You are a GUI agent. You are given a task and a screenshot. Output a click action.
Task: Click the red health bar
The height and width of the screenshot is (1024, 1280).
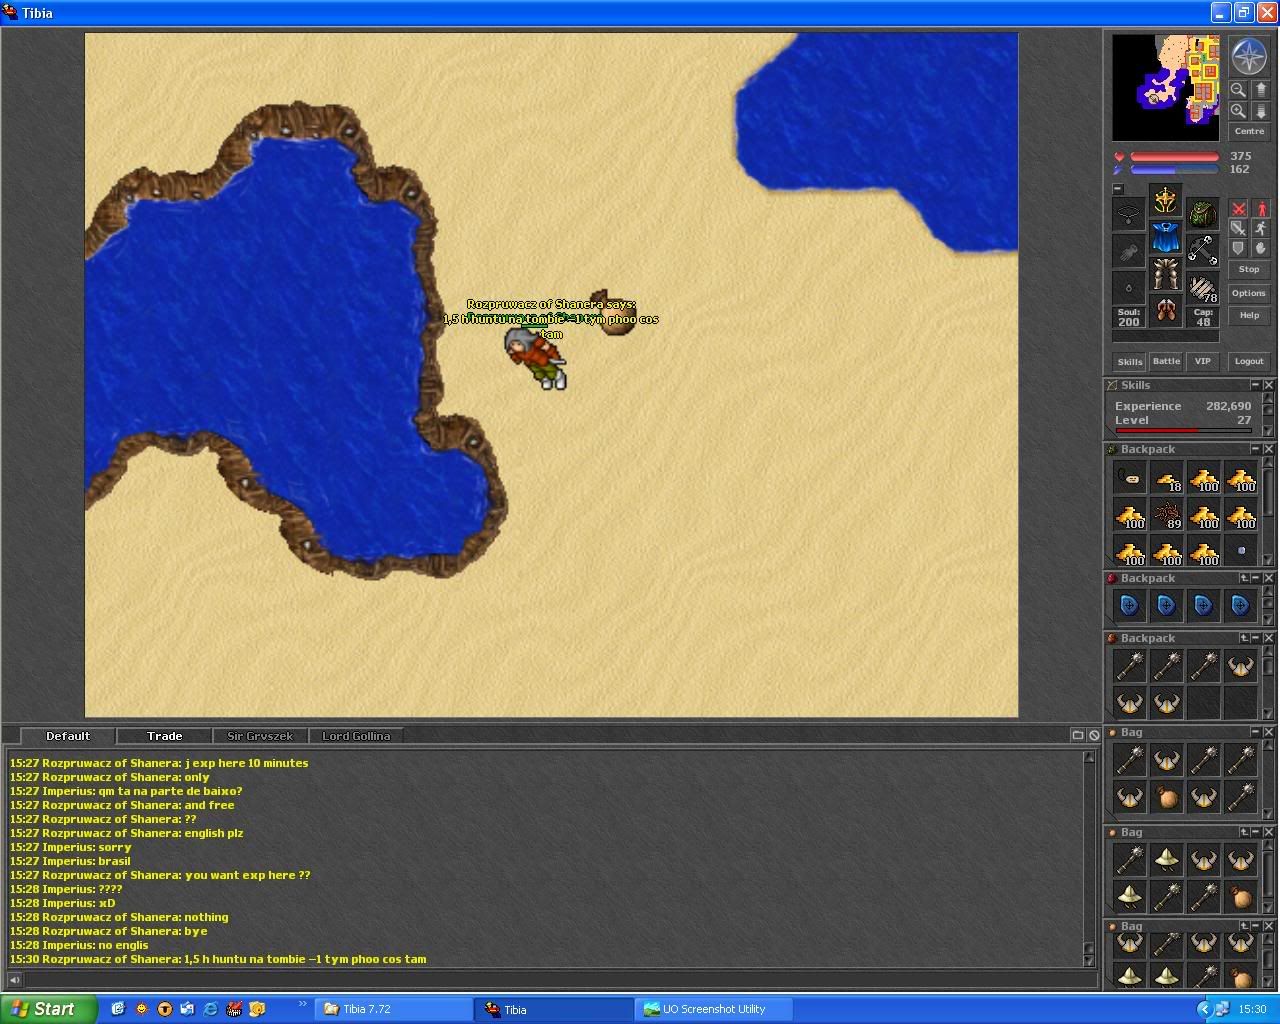coord(1174,157)
